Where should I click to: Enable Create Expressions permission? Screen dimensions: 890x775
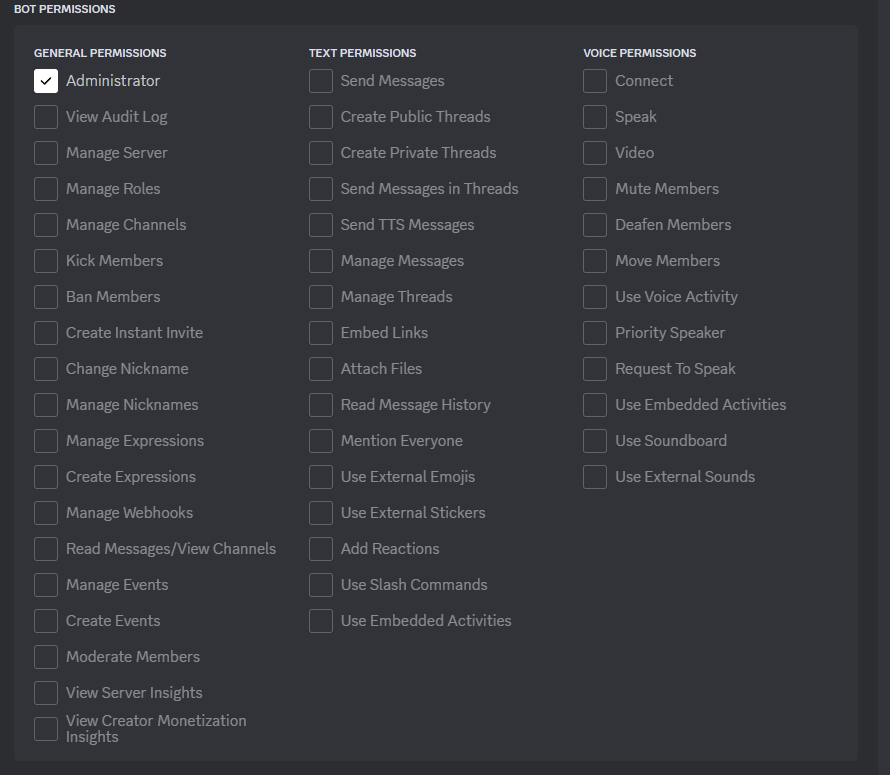[x=46, y=477]
